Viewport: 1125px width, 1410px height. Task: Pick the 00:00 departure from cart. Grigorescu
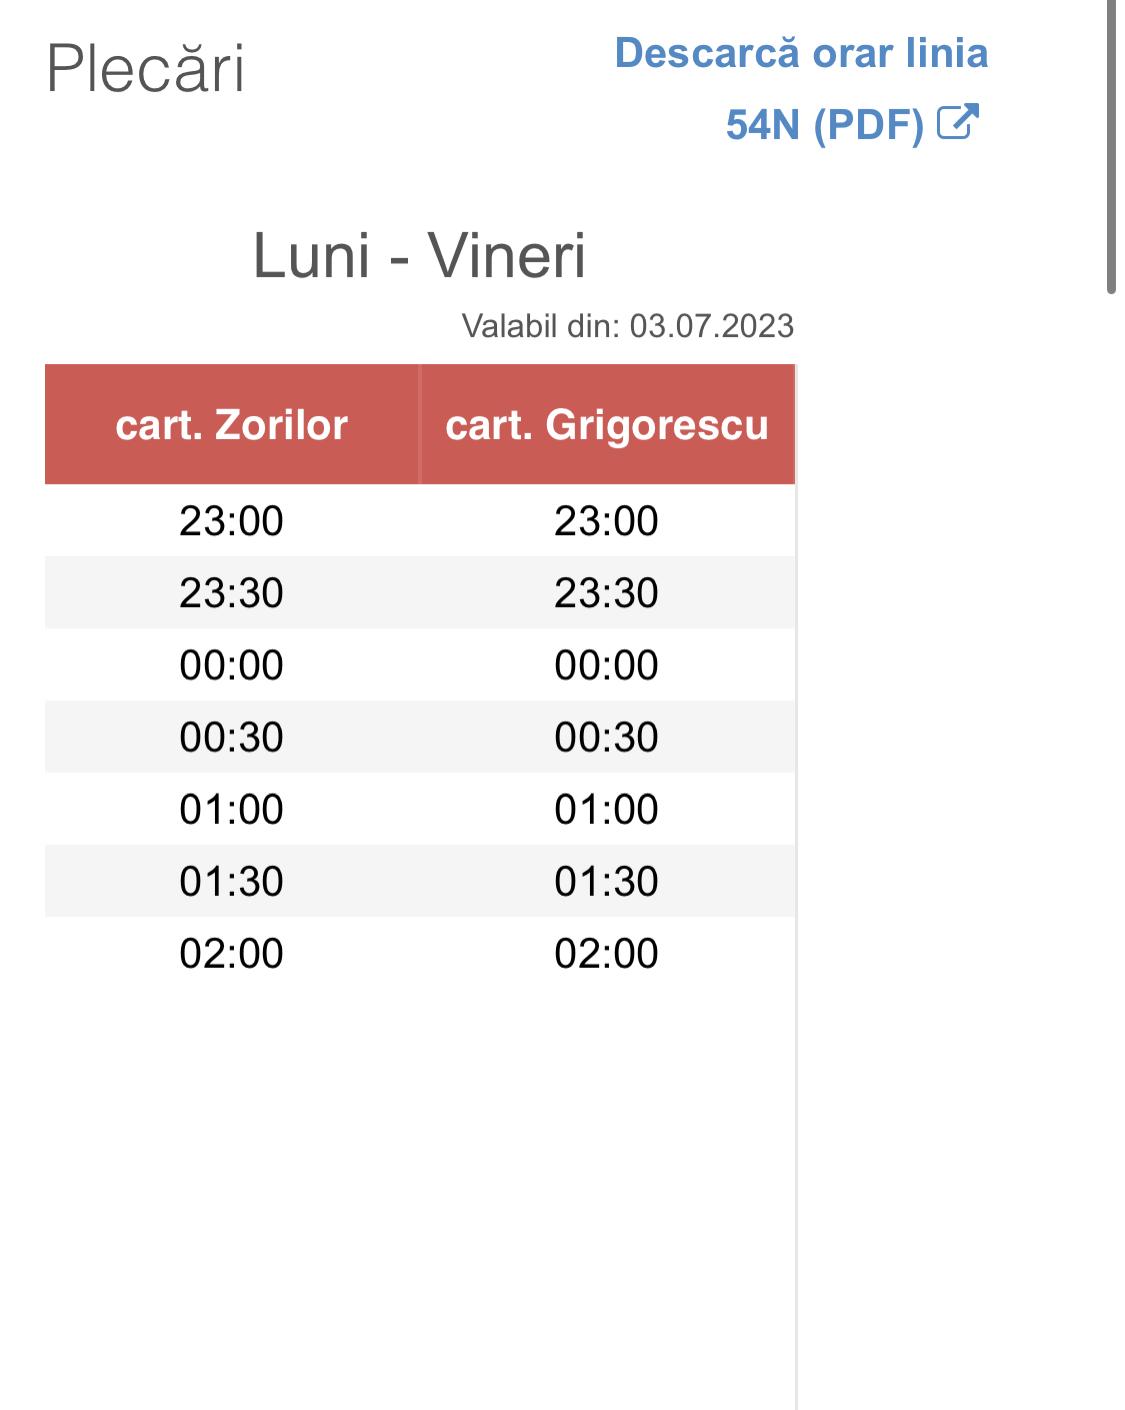(607, 665)
